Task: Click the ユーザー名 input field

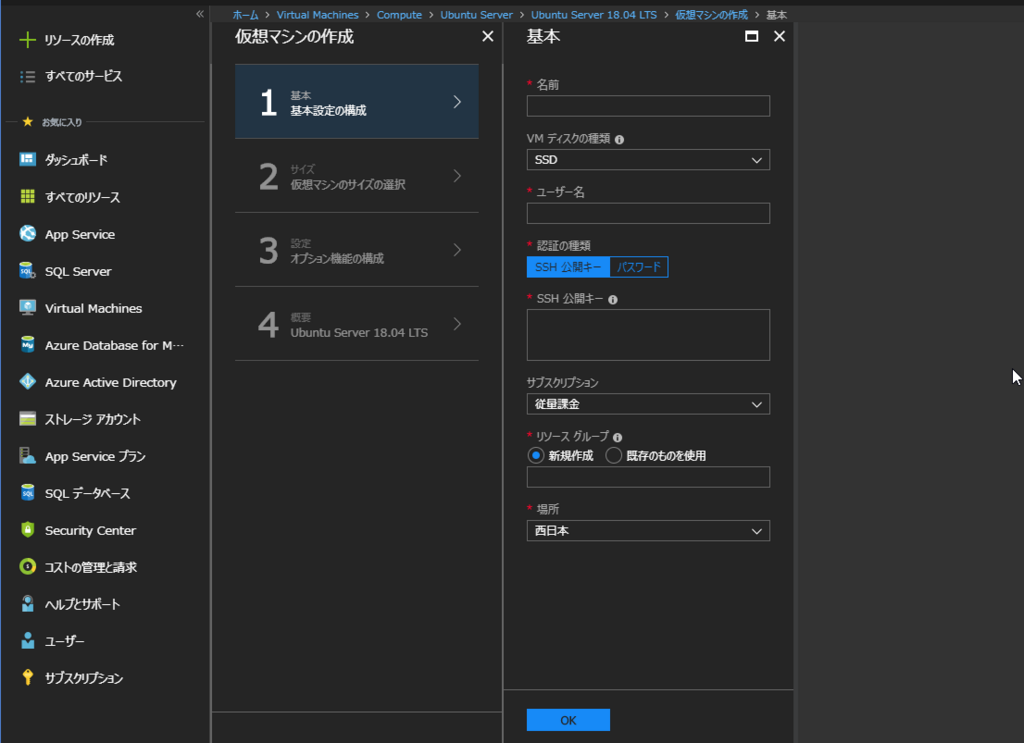Action: point(648,213)
